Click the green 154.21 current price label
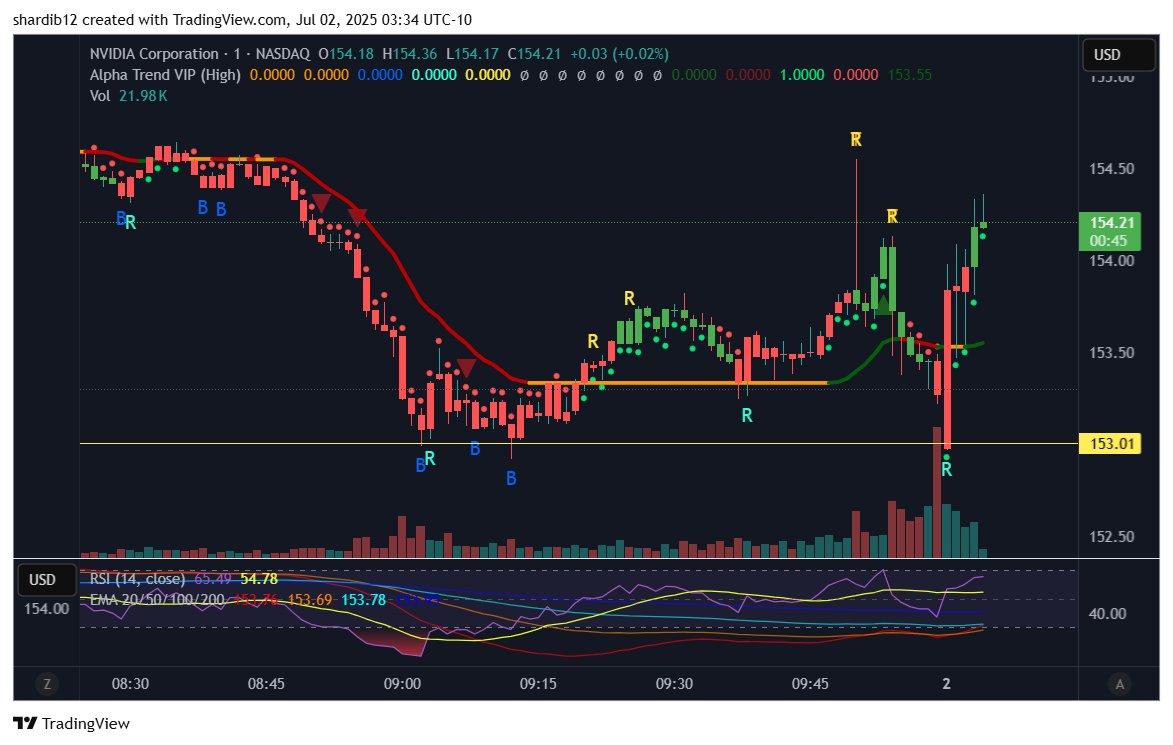This screenshot has width=1173, height=745. pos(1110,223)
